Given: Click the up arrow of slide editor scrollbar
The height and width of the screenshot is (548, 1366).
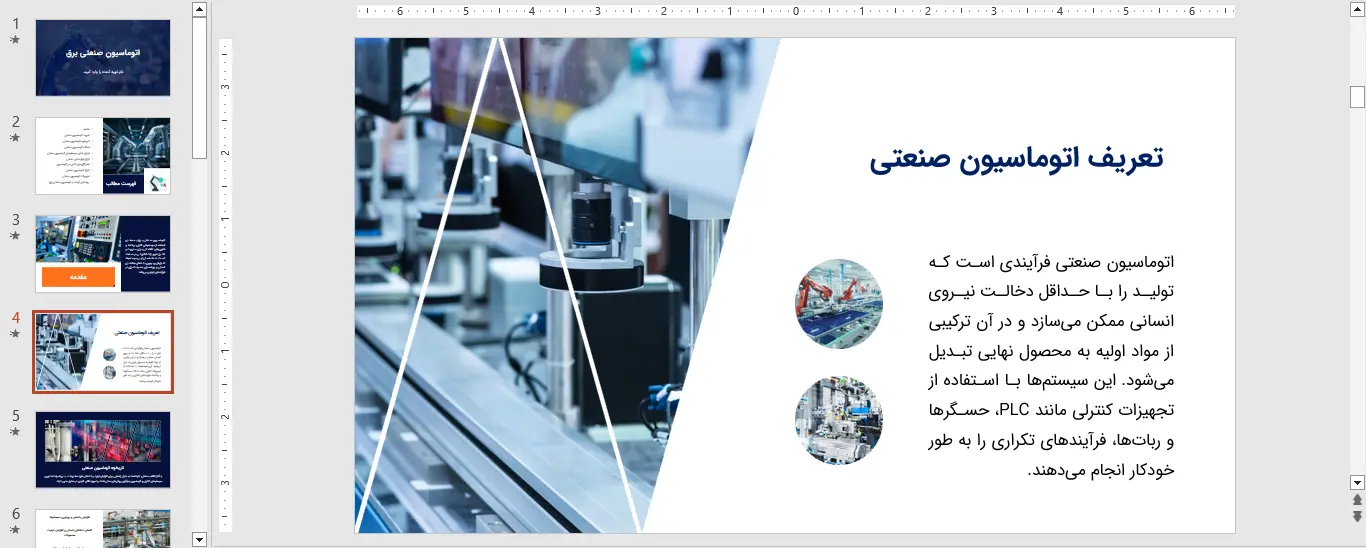Looking at the screenshot, I should tap(1357, 9).
